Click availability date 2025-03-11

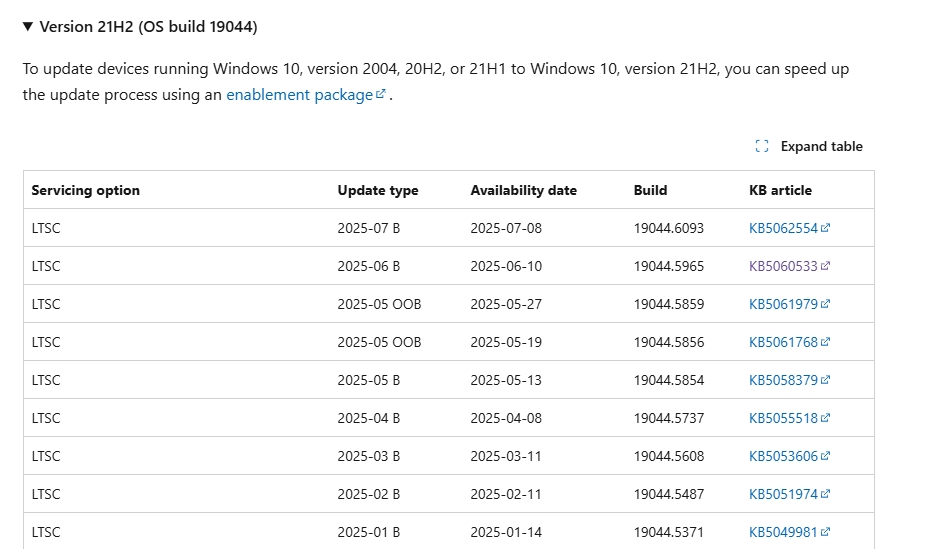(506, 456)
